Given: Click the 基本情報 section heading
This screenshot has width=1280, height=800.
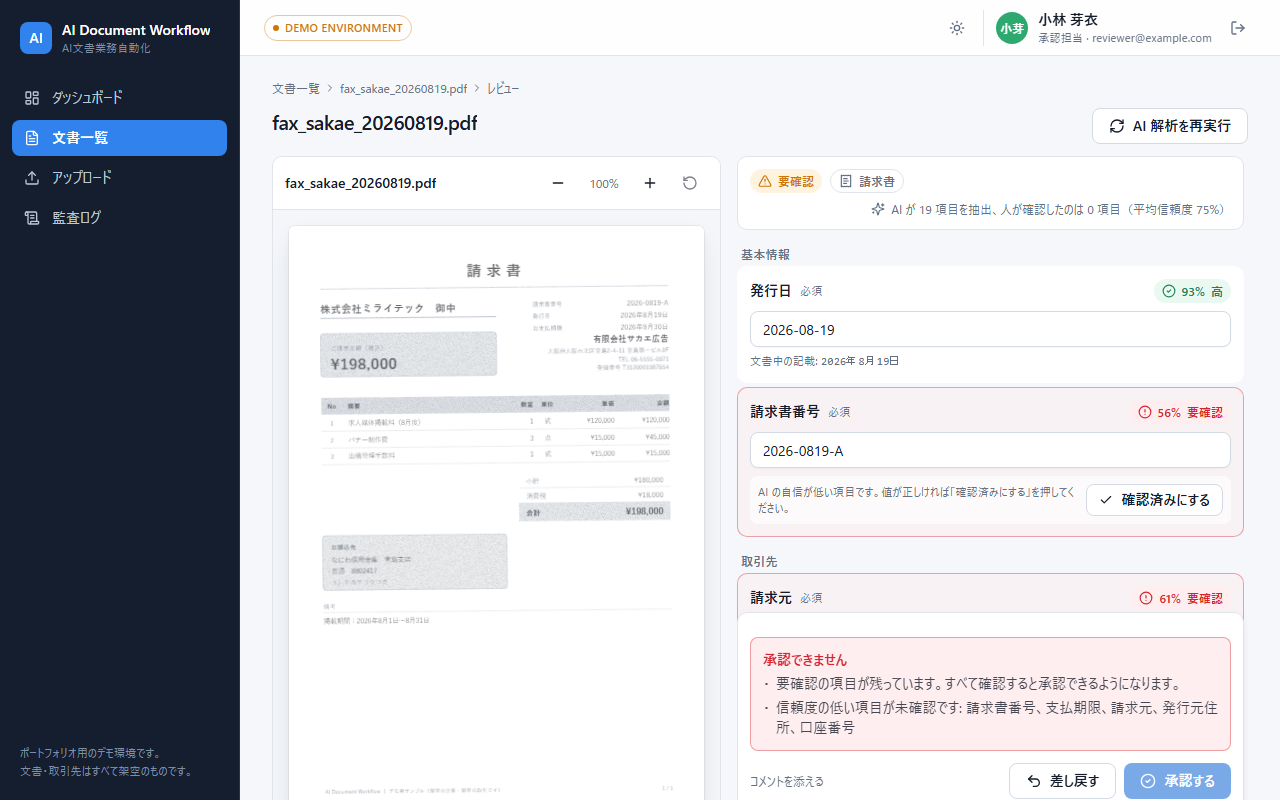Looking at the screenshot, I should [x=766, y=255].
